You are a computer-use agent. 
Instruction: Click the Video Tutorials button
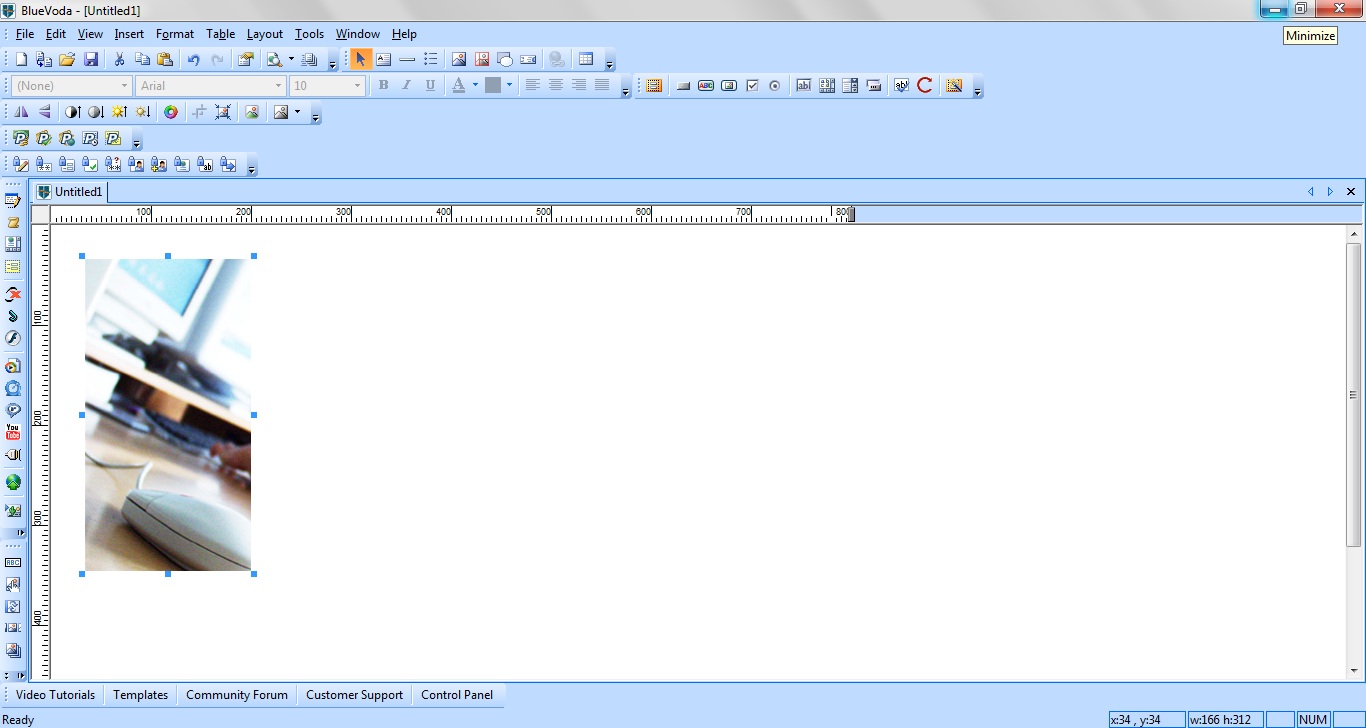(55, 695)
